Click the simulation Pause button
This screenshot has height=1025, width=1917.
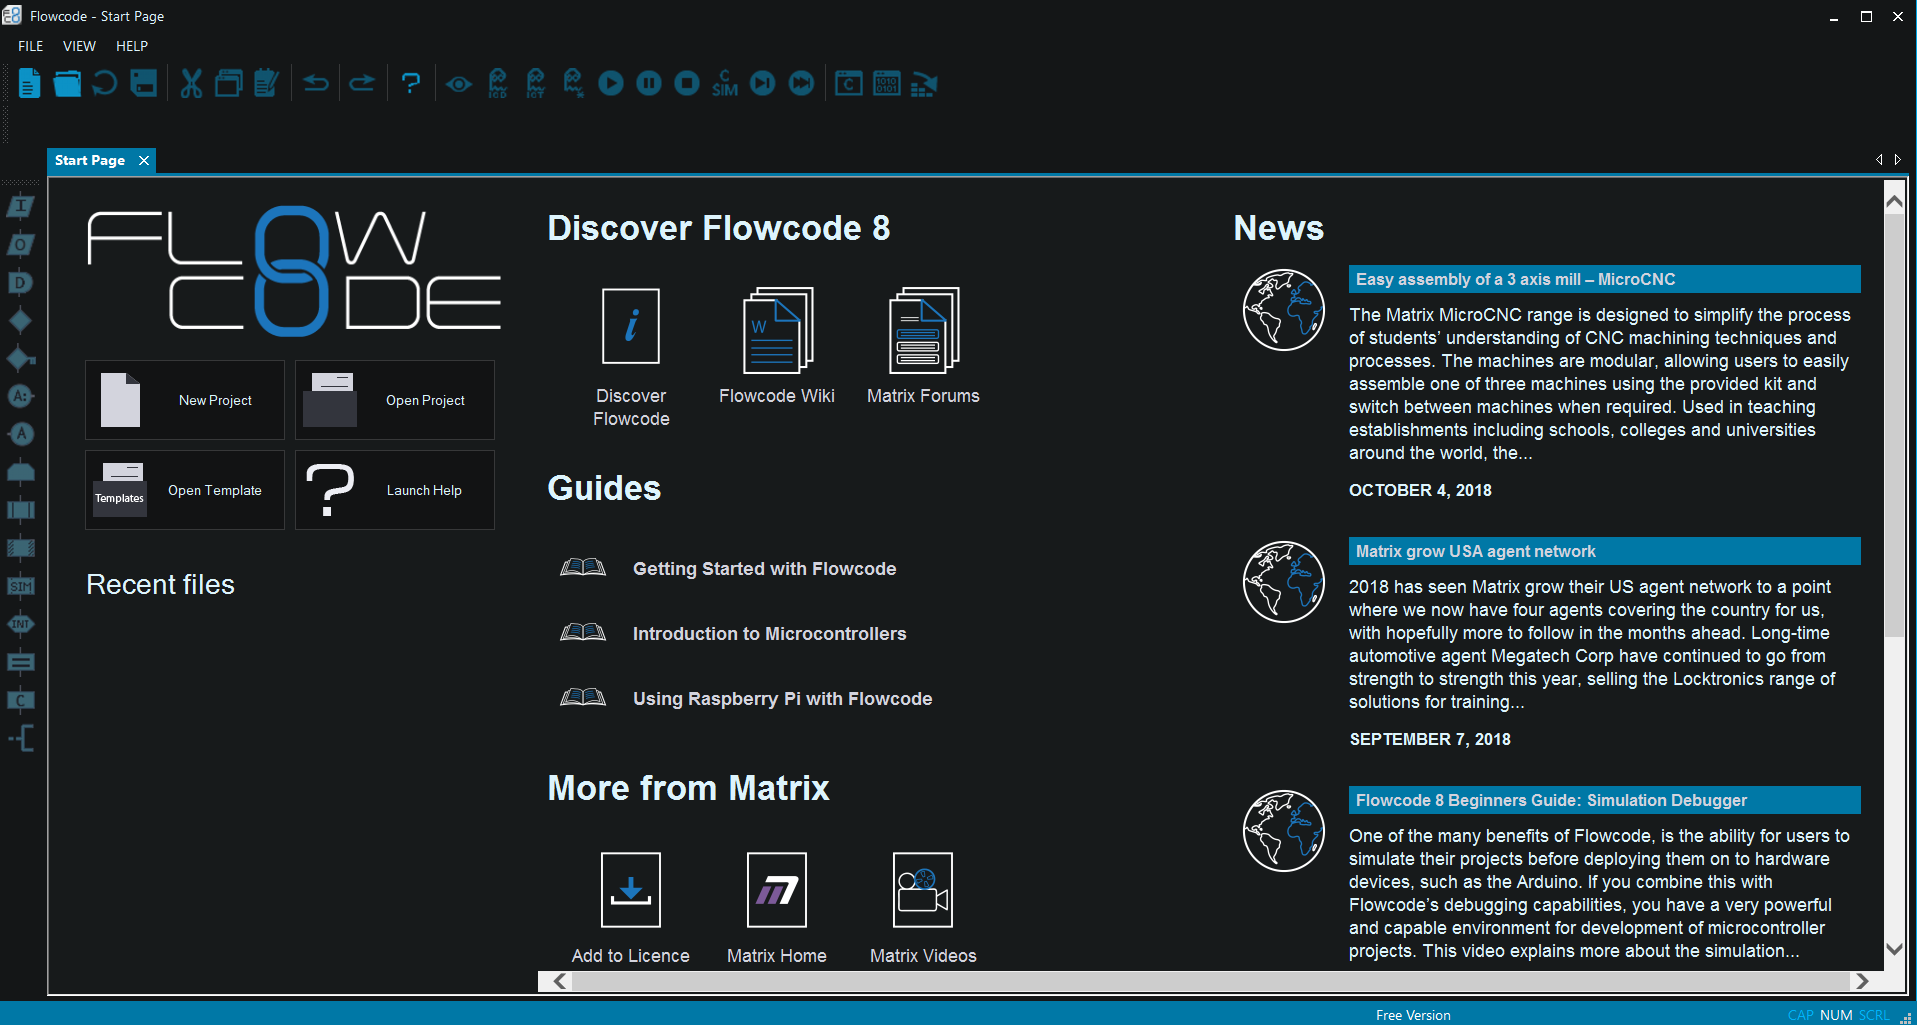tap(649, 84)
